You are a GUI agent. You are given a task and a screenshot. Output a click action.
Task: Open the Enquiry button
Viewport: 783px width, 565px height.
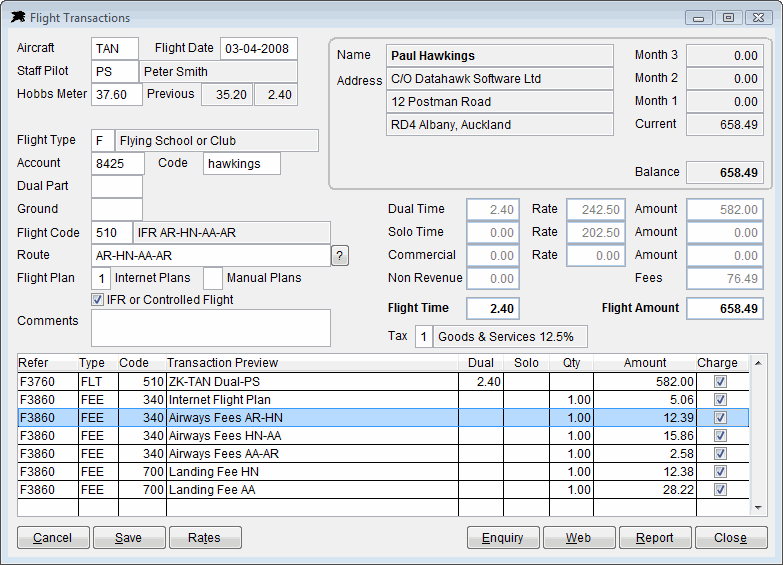tap(503, 538)
